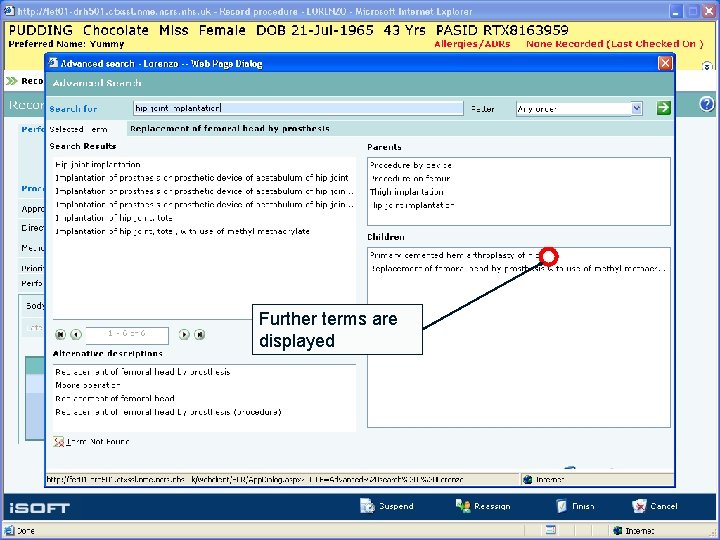Screen dimensions: 720x540
Task: Click the Finish button
Action: (575, 506)
